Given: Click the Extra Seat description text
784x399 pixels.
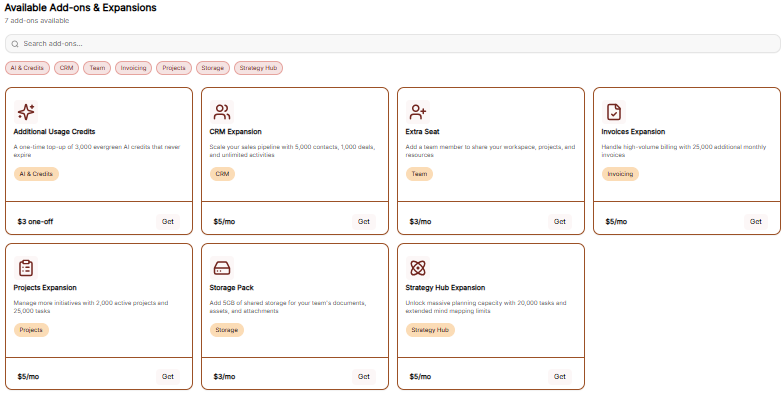Looking at the screenshot, I should click(x=490, y=151).
